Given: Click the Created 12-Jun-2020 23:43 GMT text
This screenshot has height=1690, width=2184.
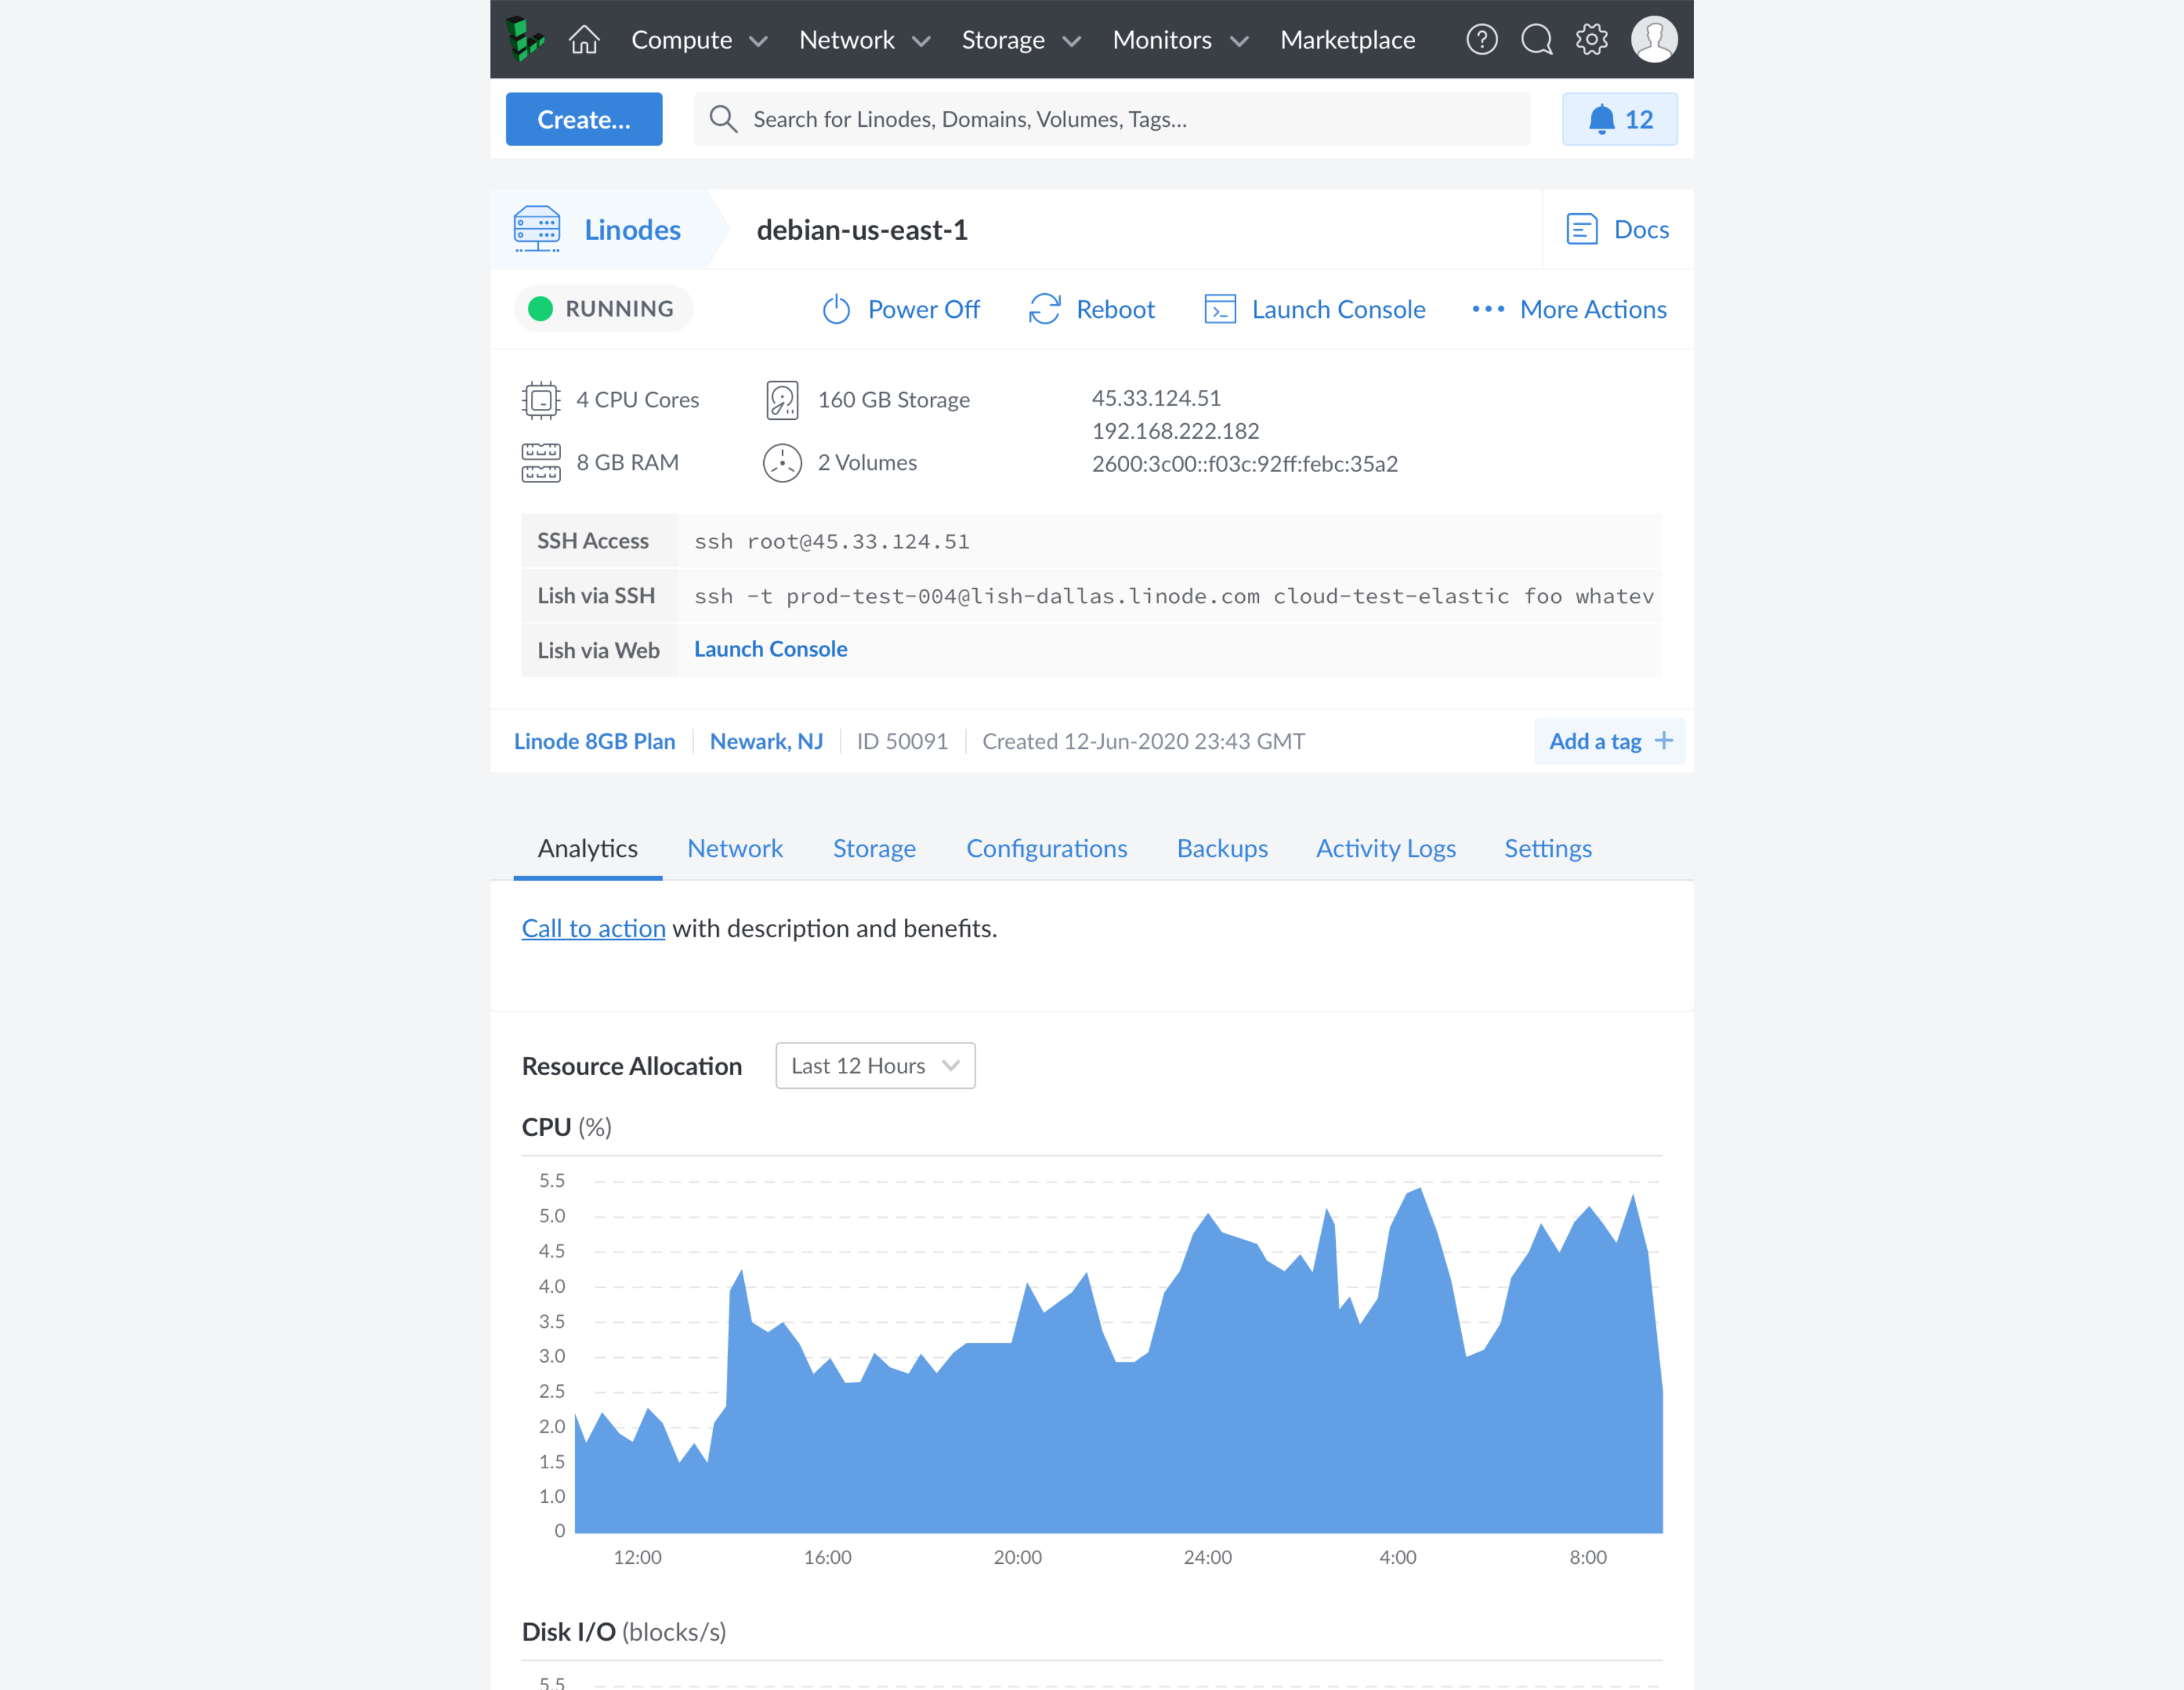Looking at the screenshot, I should (x=1143, y=741).
